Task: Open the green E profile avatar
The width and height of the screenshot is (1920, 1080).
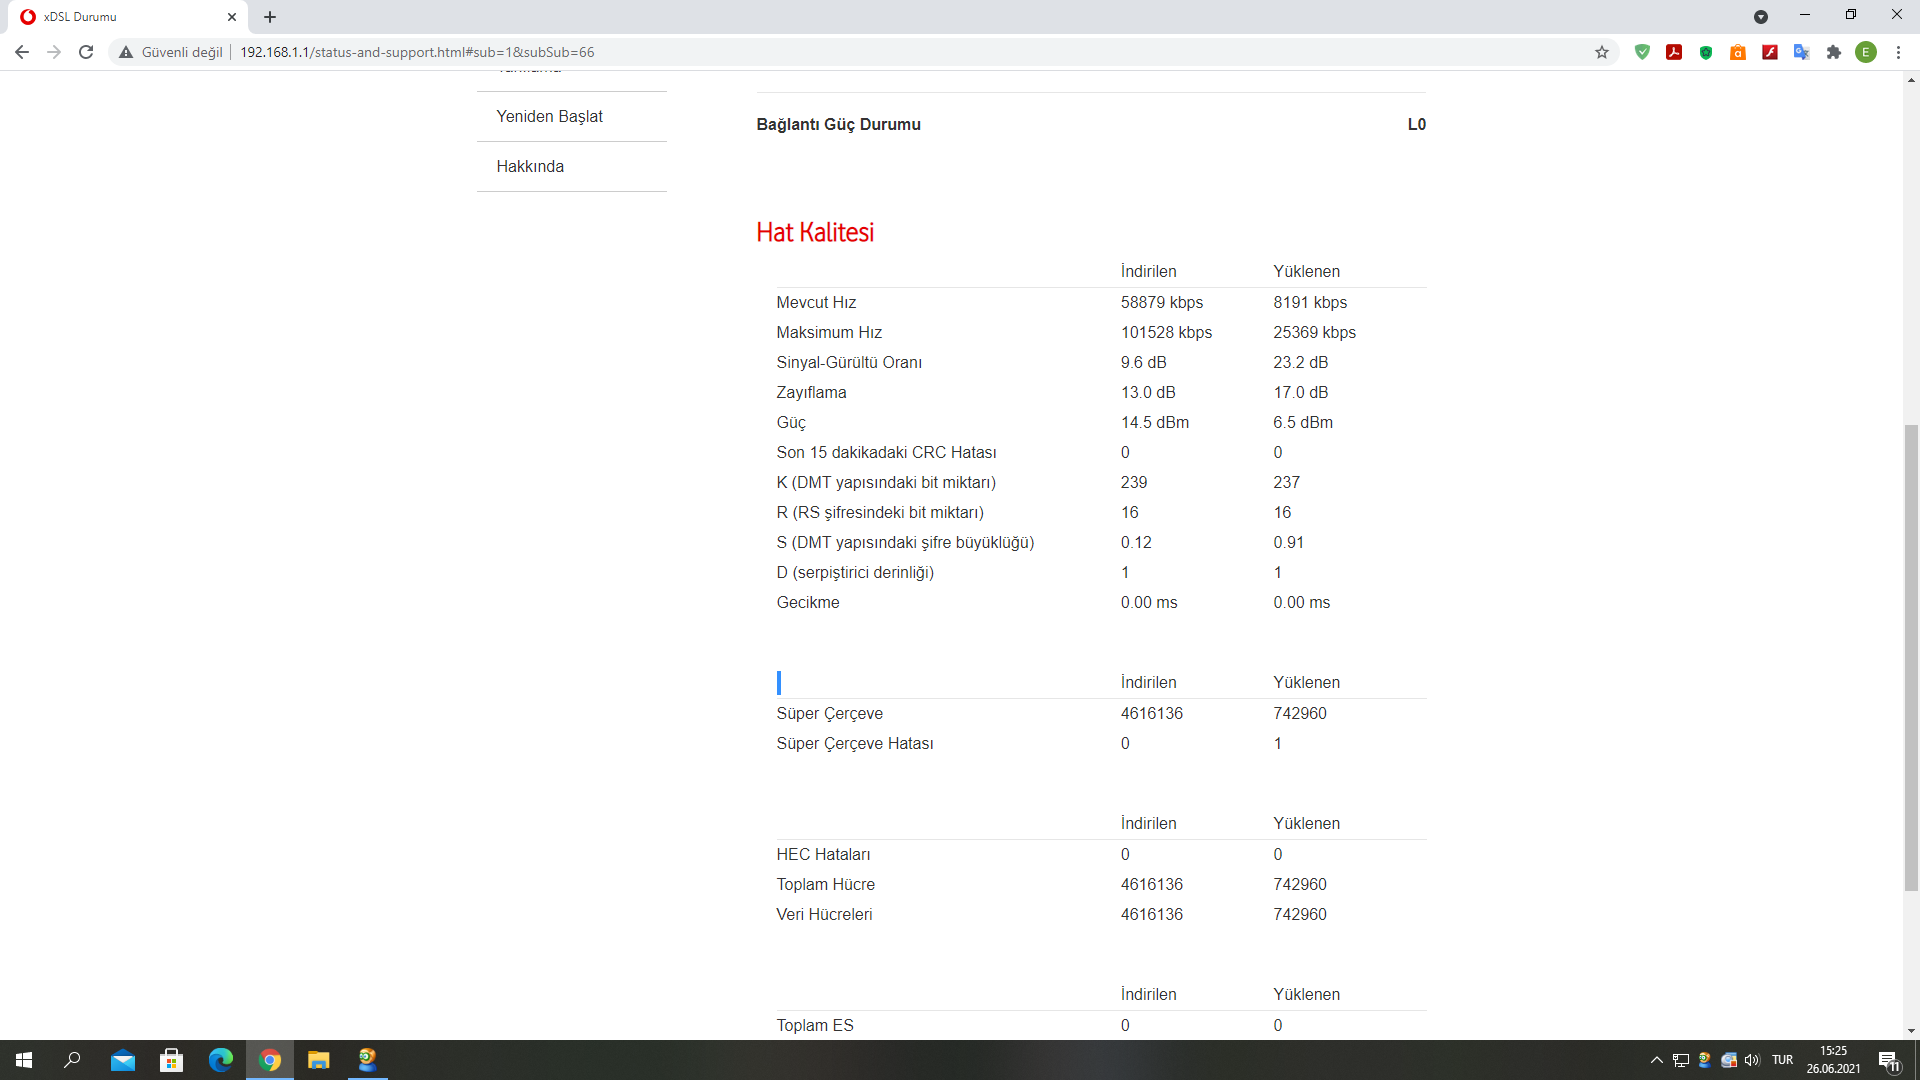Action: (x=1866, y=52)
